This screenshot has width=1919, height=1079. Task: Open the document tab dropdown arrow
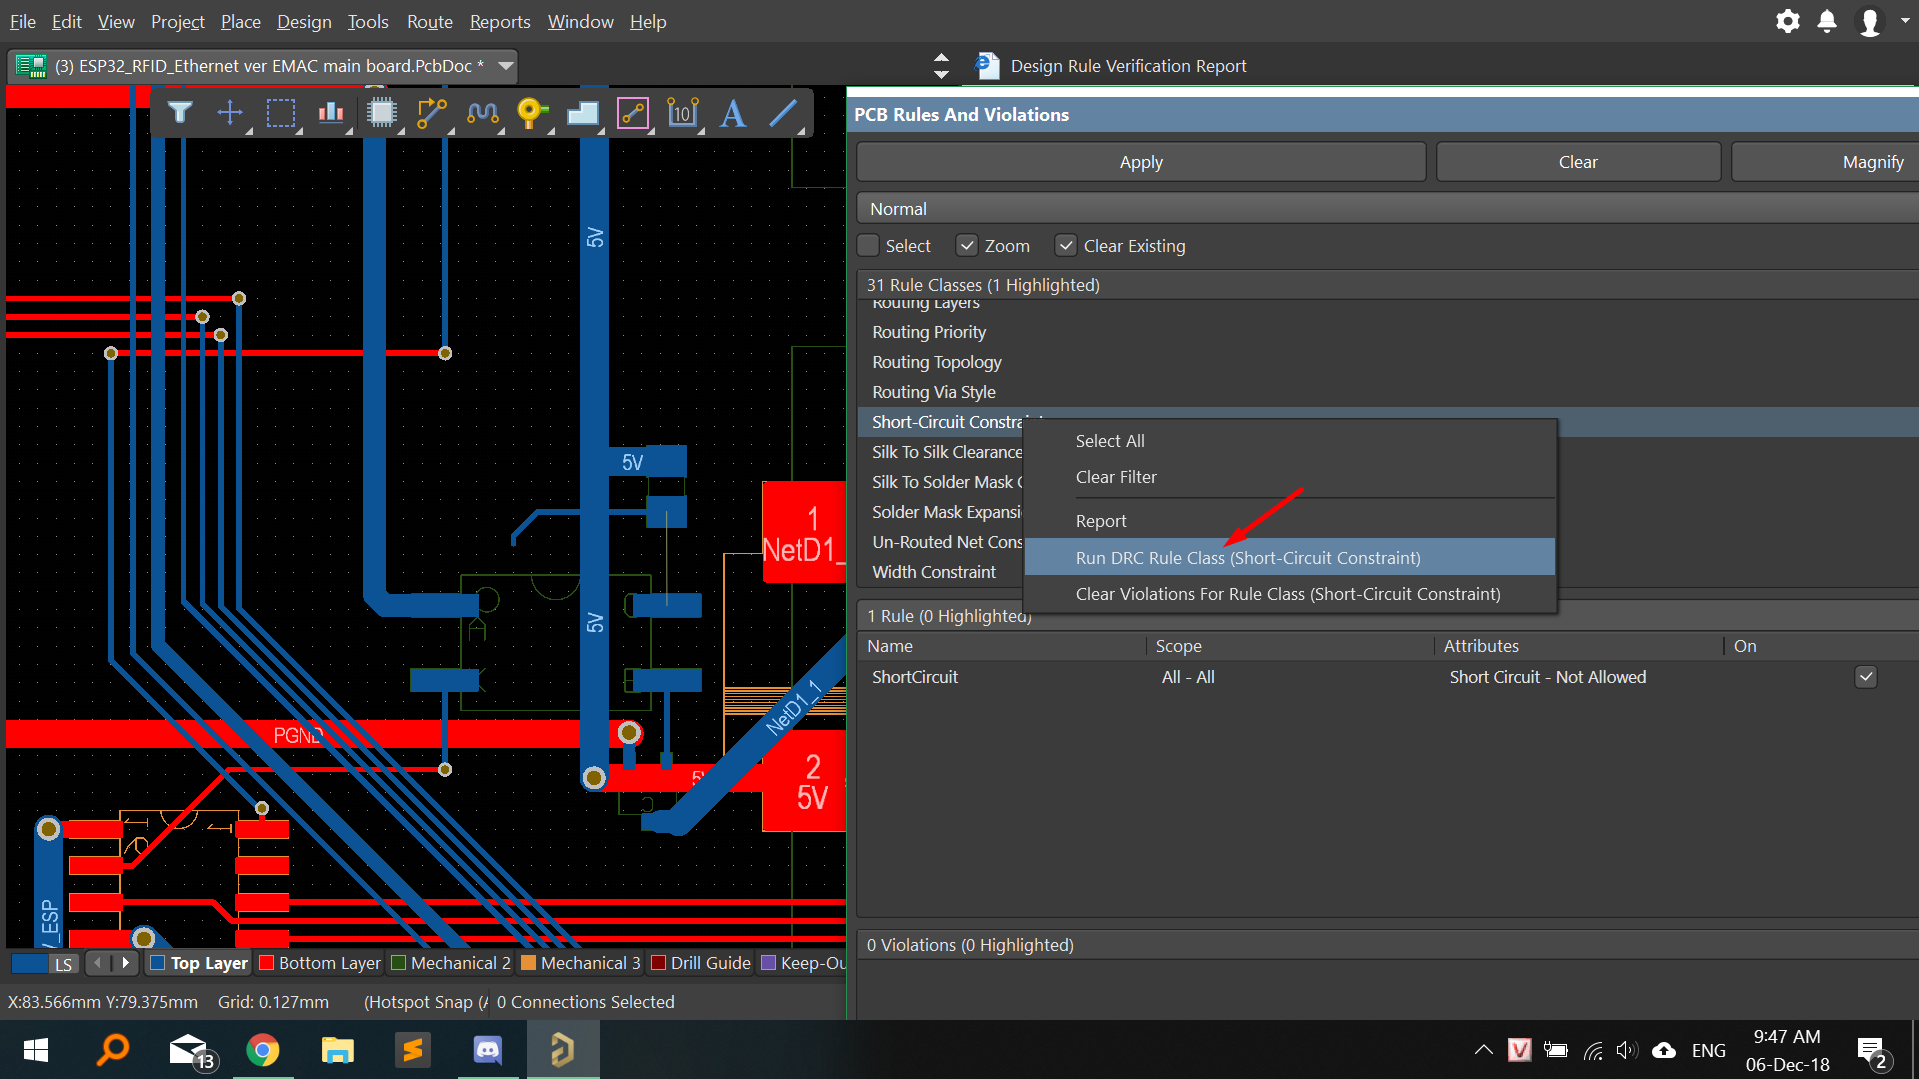click(506, 66)
